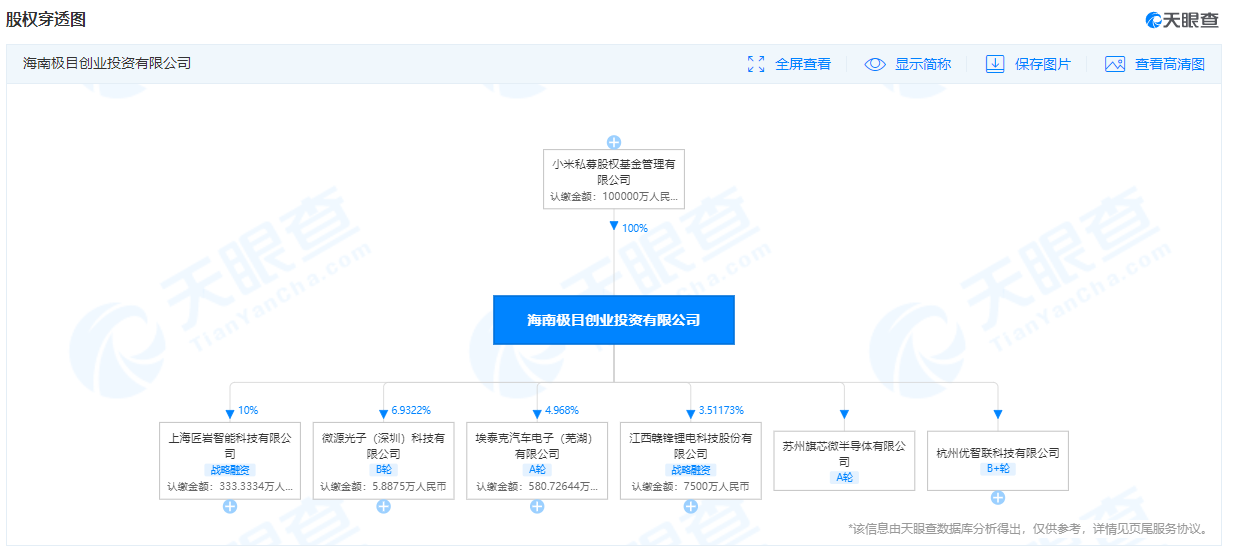Viewport: 1237px width, 556px height.
Task: Click the 保存图片 text button
Action: (x=1043, y=64)
